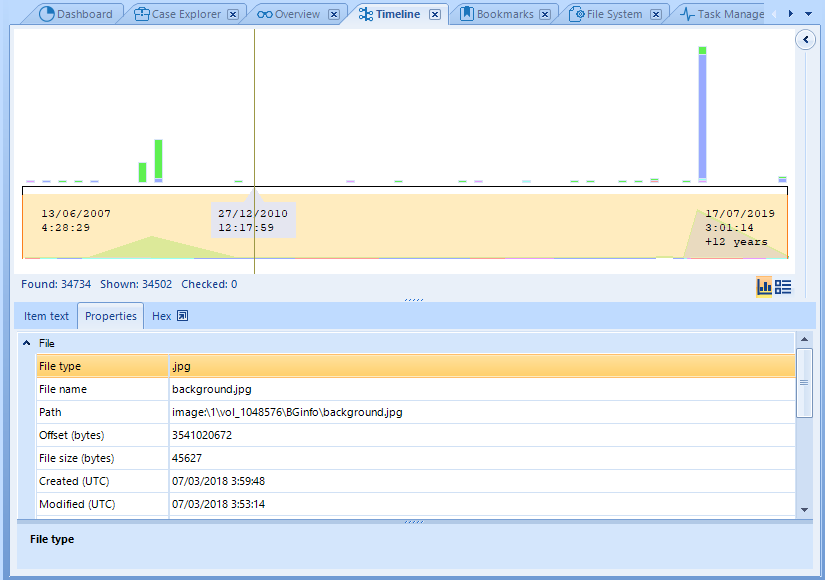
Task: Close the Timeline tab
Action: pos(435,15)
